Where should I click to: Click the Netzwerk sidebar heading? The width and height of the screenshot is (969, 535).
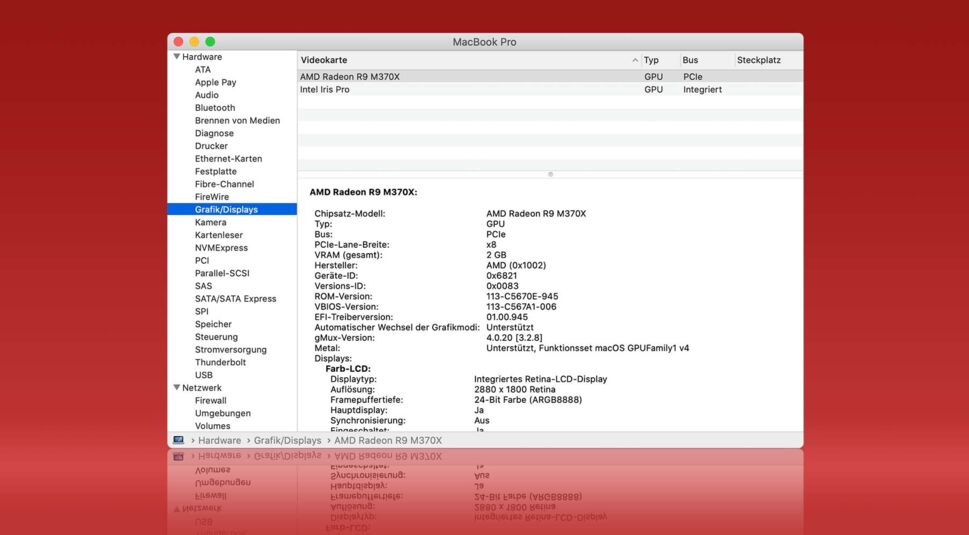tap(201, 387)
